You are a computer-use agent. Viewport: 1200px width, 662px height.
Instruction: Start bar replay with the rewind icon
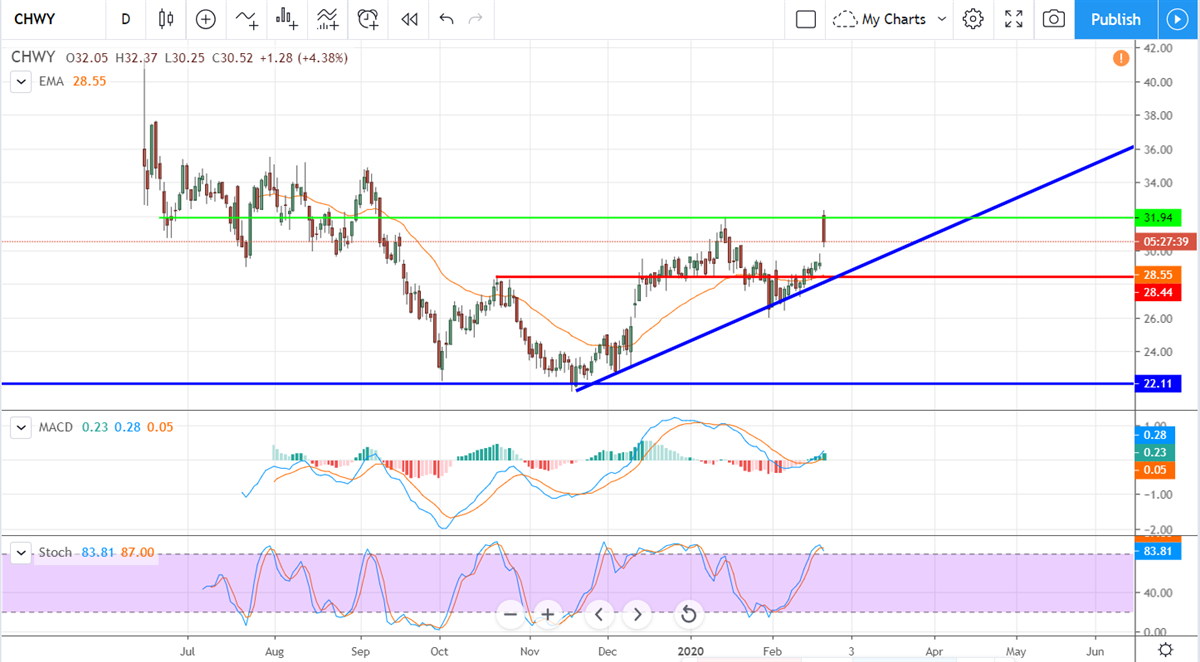(x=408, y=19)
